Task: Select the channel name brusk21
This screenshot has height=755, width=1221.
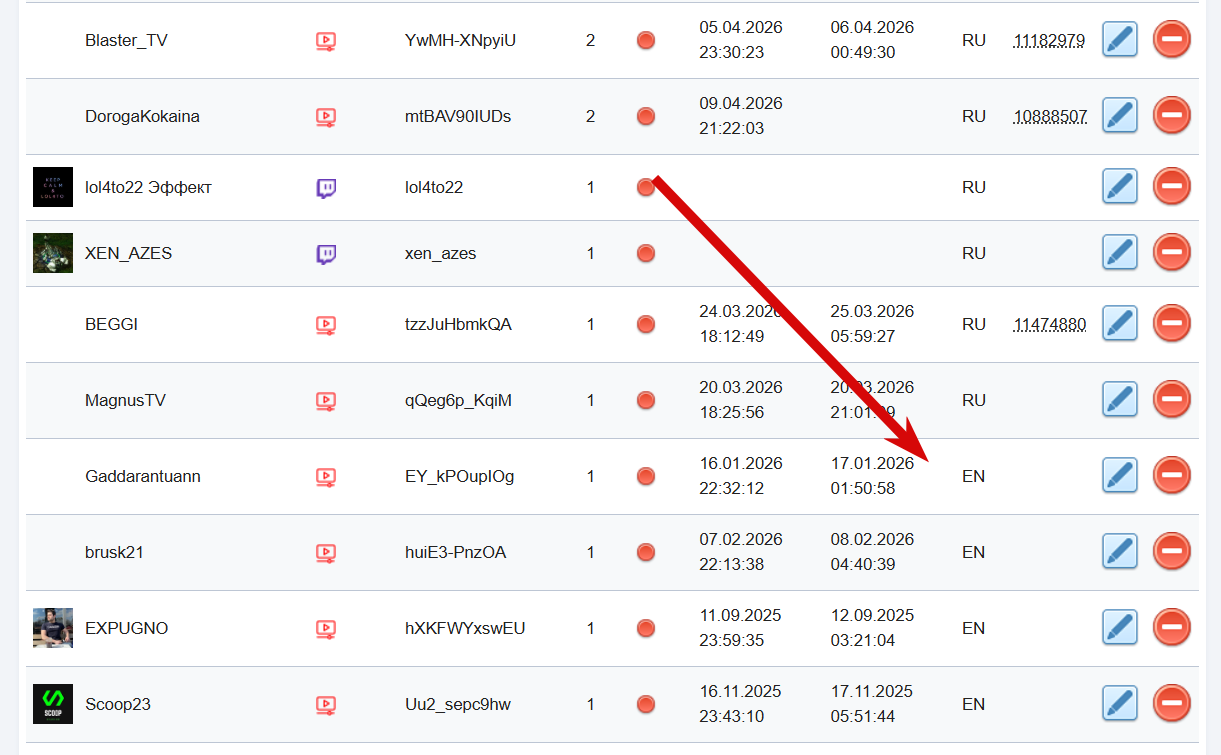Action: 114,552
